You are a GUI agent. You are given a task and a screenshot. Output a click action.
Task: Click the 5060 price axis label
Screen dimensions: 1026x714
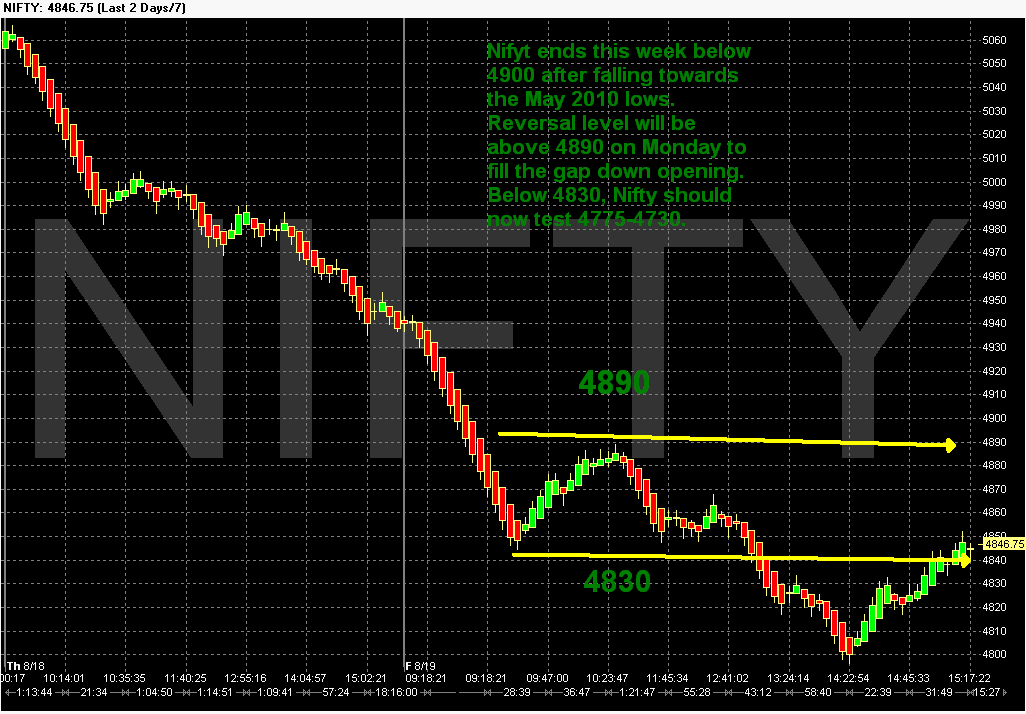pyautogui.click(x=994, y=40)
